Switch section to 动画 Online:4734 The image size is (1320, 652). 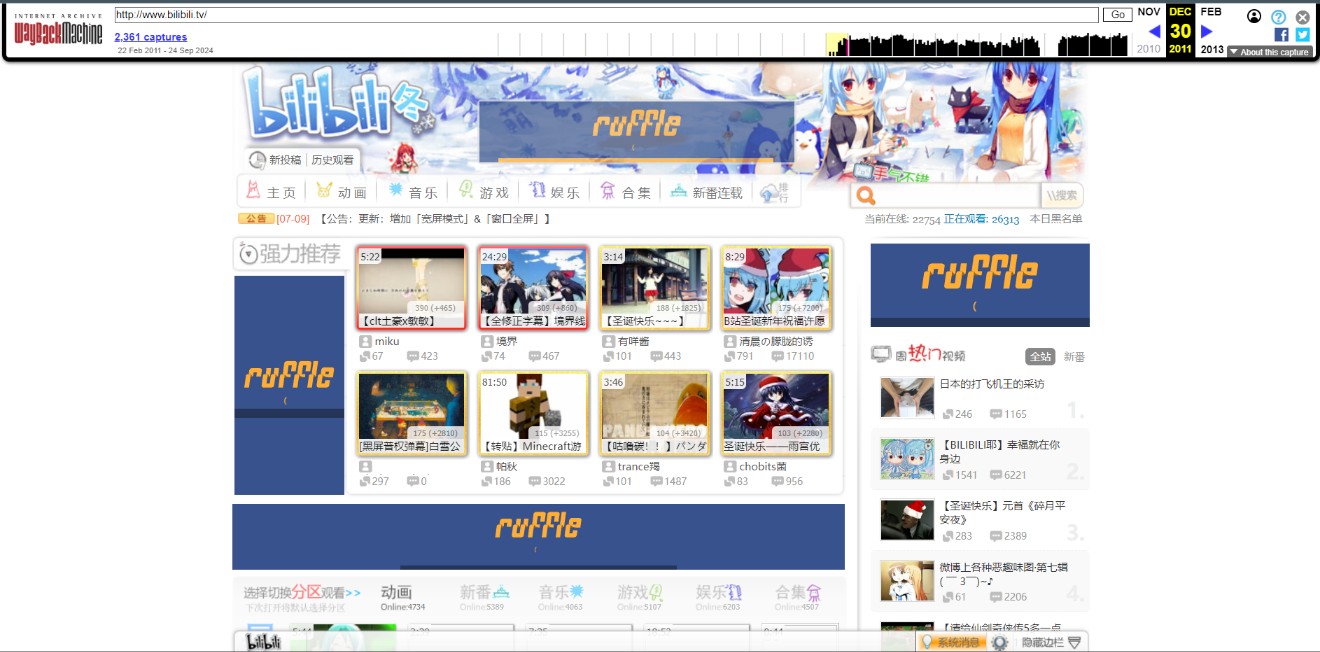click(x=402, y=597)
